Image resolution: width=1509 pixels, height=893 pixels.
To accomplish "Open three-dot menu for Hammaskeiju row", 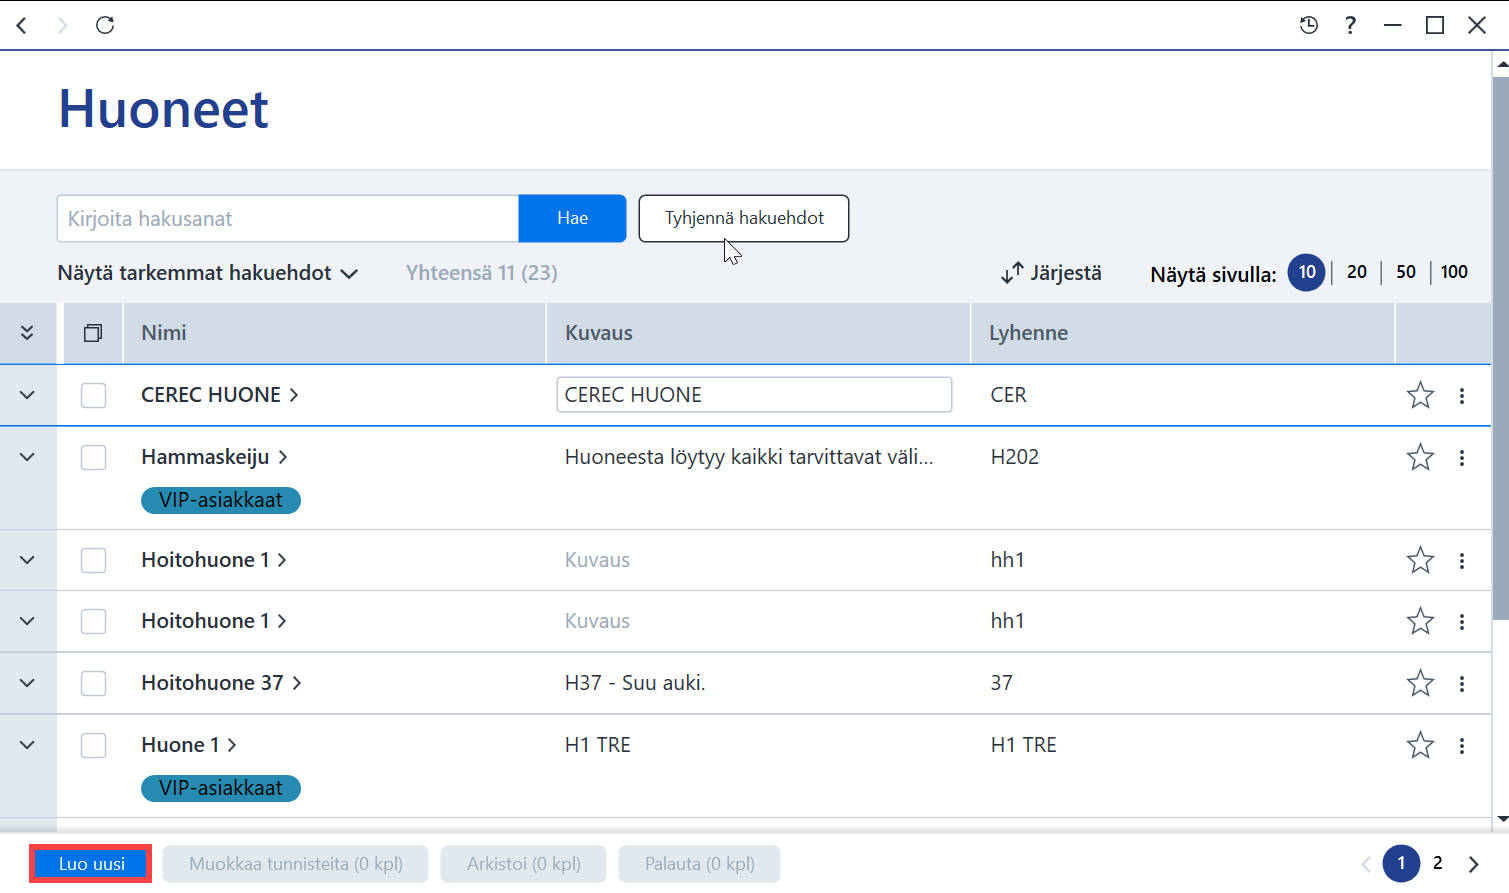I will [x=1462, y=458].
